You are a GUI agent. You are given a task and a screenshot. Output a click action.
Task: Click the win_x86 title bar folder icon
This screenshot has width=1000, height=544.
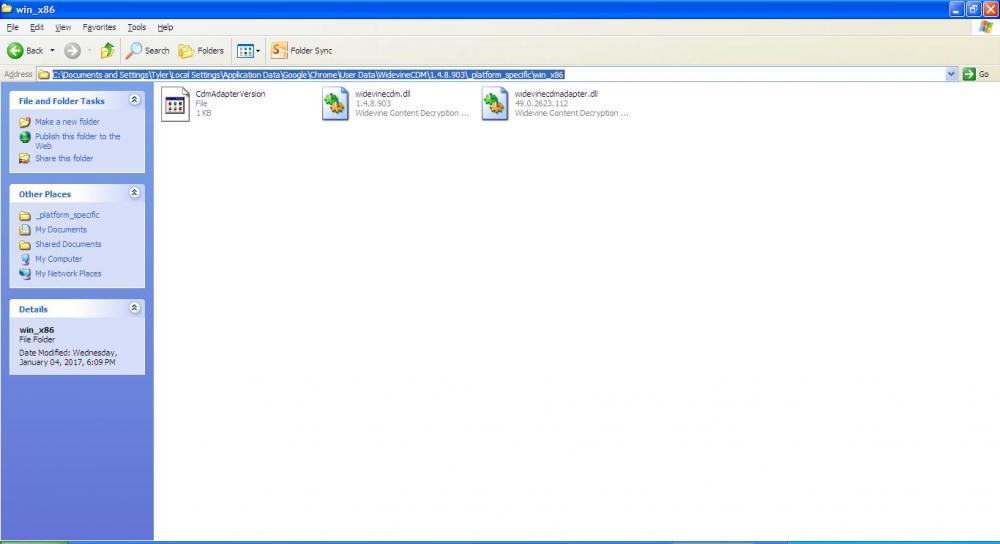coord(7,9)
